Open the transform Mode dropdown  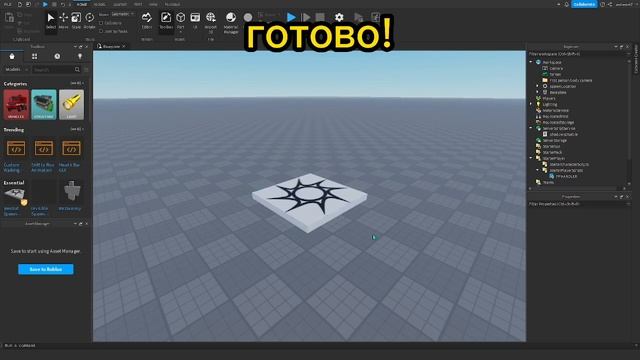click(122, 14)
